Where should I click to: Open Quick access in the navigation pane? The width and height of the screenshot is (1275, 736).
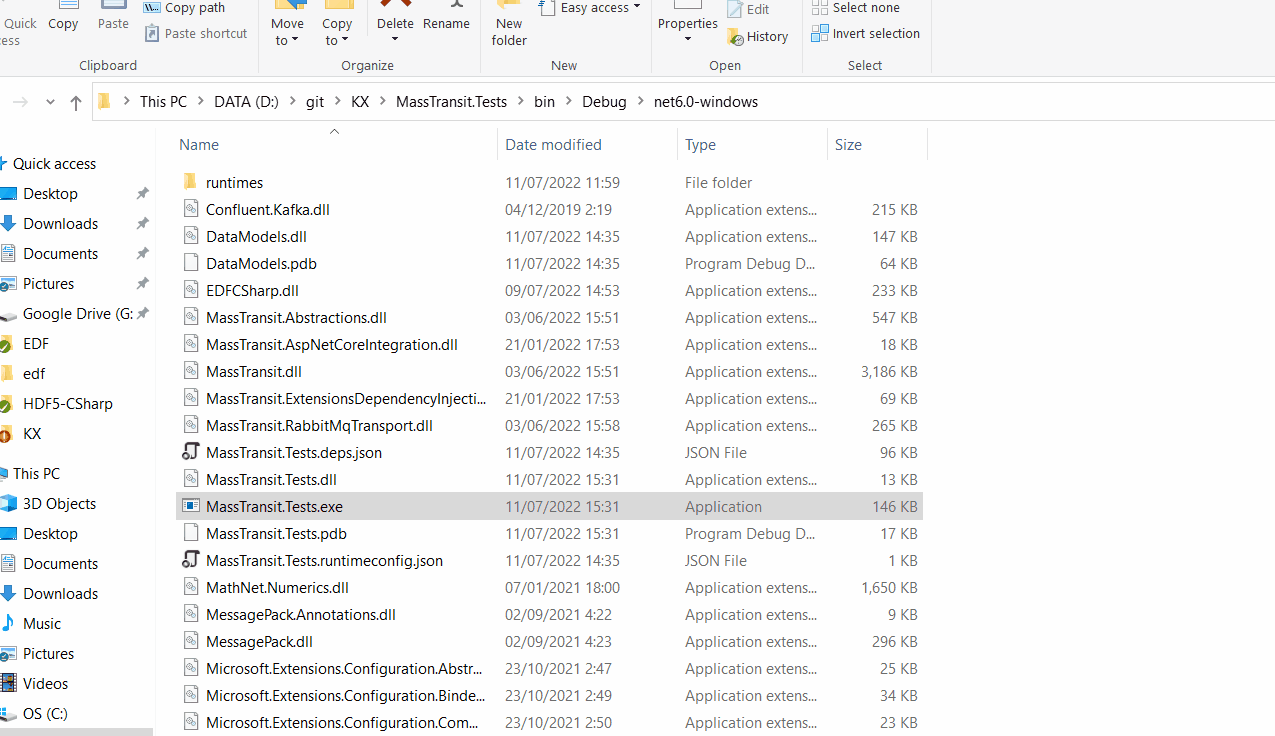click(x=54, y=164)
